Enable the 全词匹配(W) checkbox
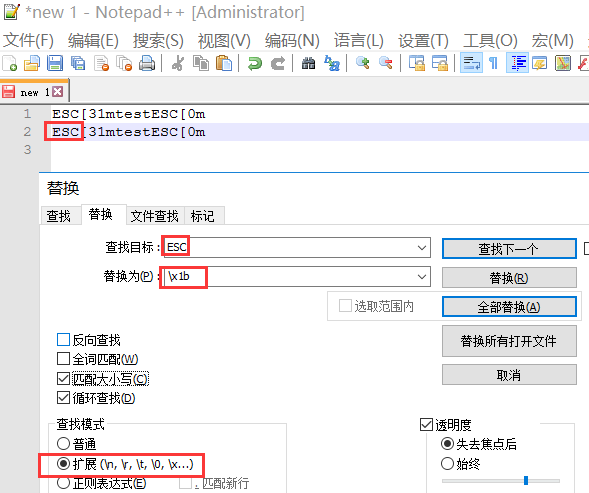The image size is (589, 493). coord(63,359)
